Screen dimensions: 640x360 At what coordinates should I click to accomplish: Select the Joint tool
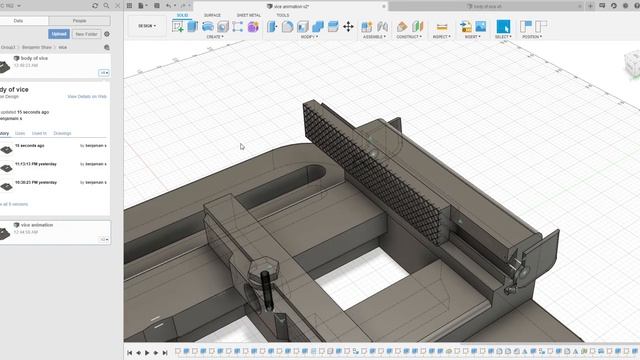(x=382, y=27)
